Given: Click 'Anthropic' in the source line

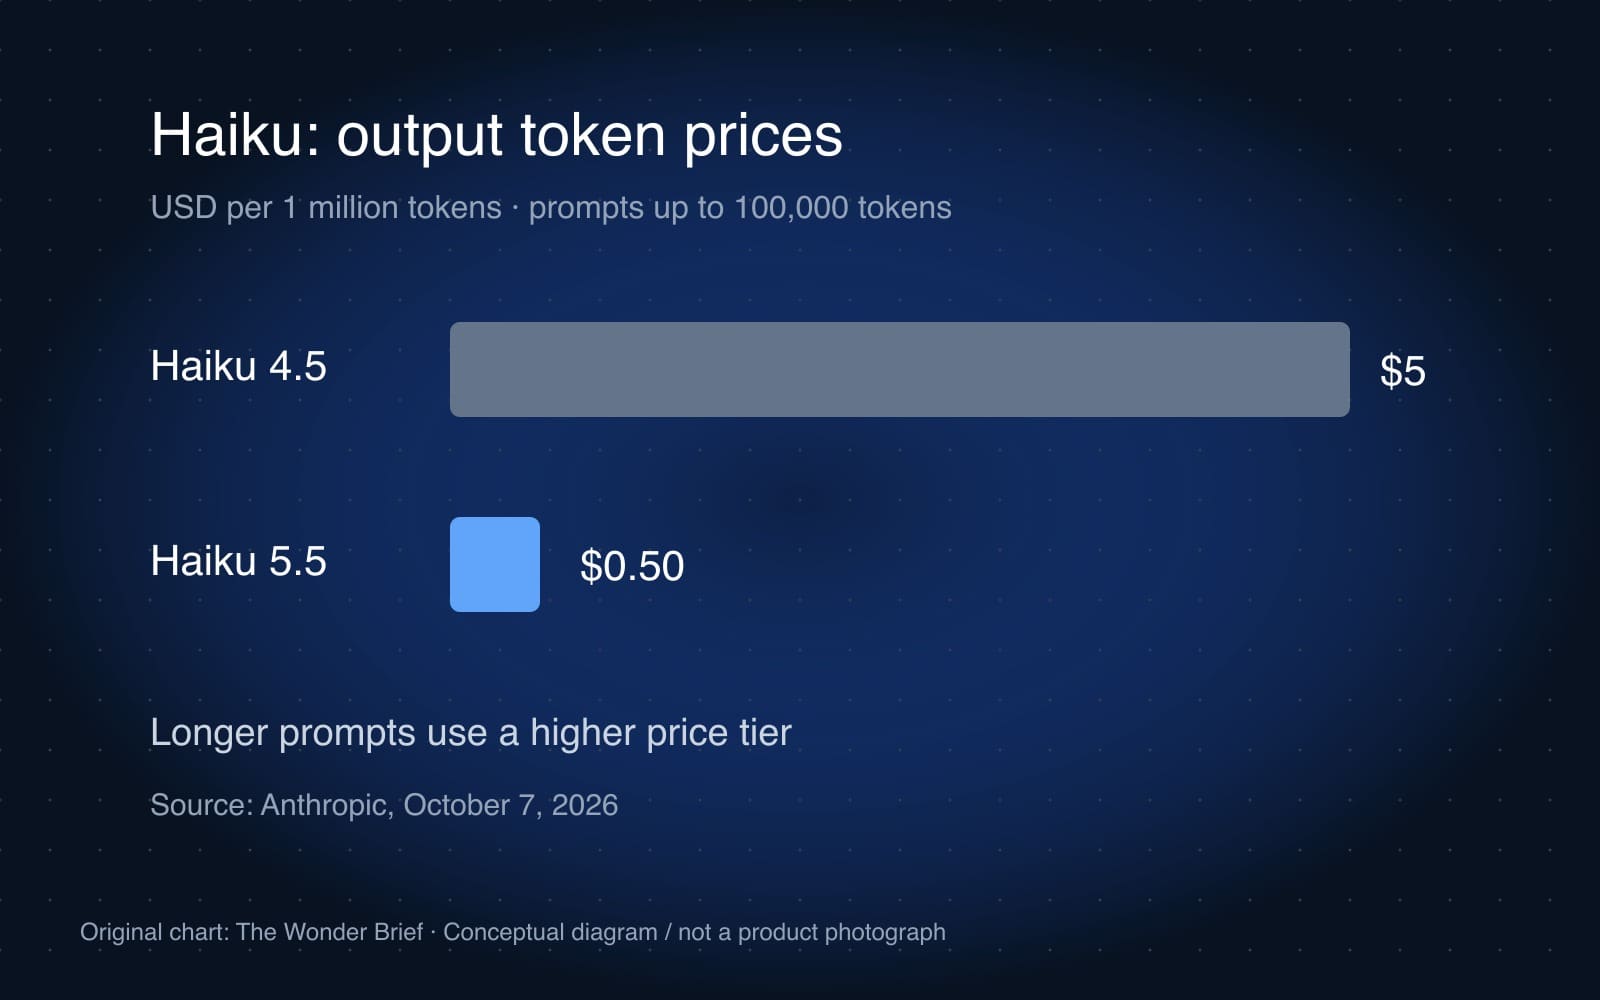Looking at the screenshot, I should [x=325, y=805].
